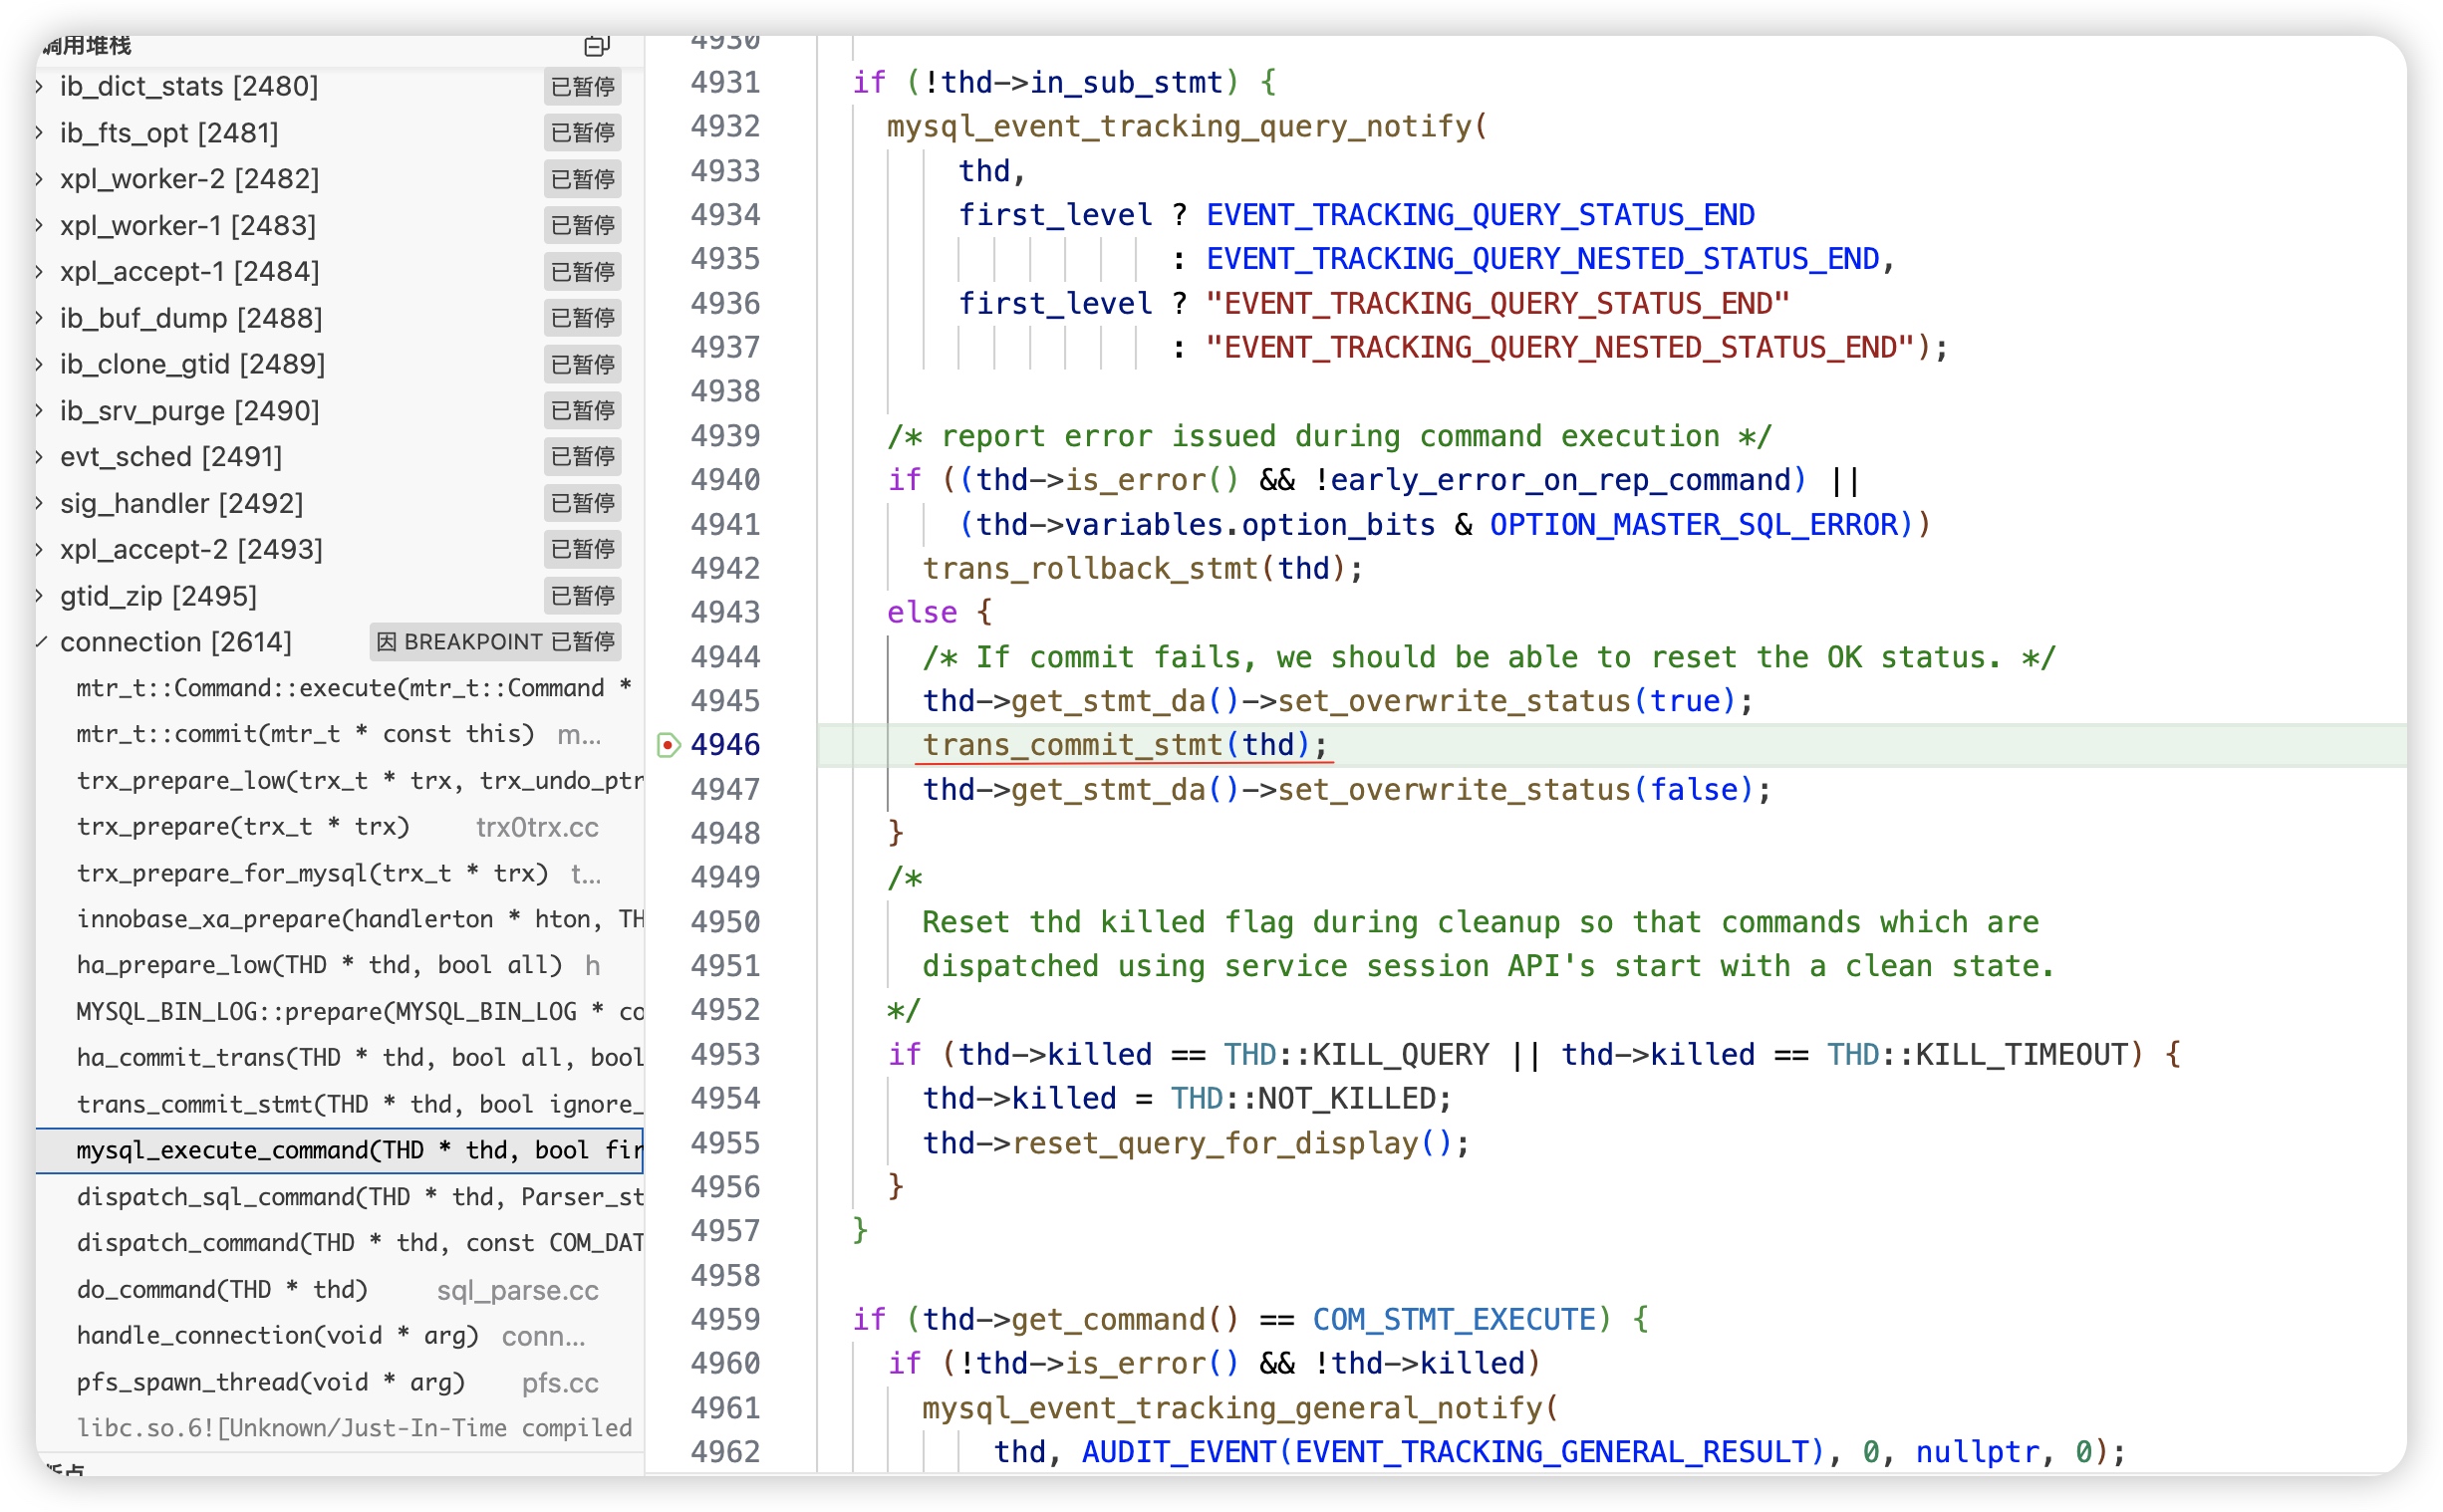Click the paused badge on evt_sched [2491] thread
The height and width of the screenshot is (1512, 2443).
point(582,457)
